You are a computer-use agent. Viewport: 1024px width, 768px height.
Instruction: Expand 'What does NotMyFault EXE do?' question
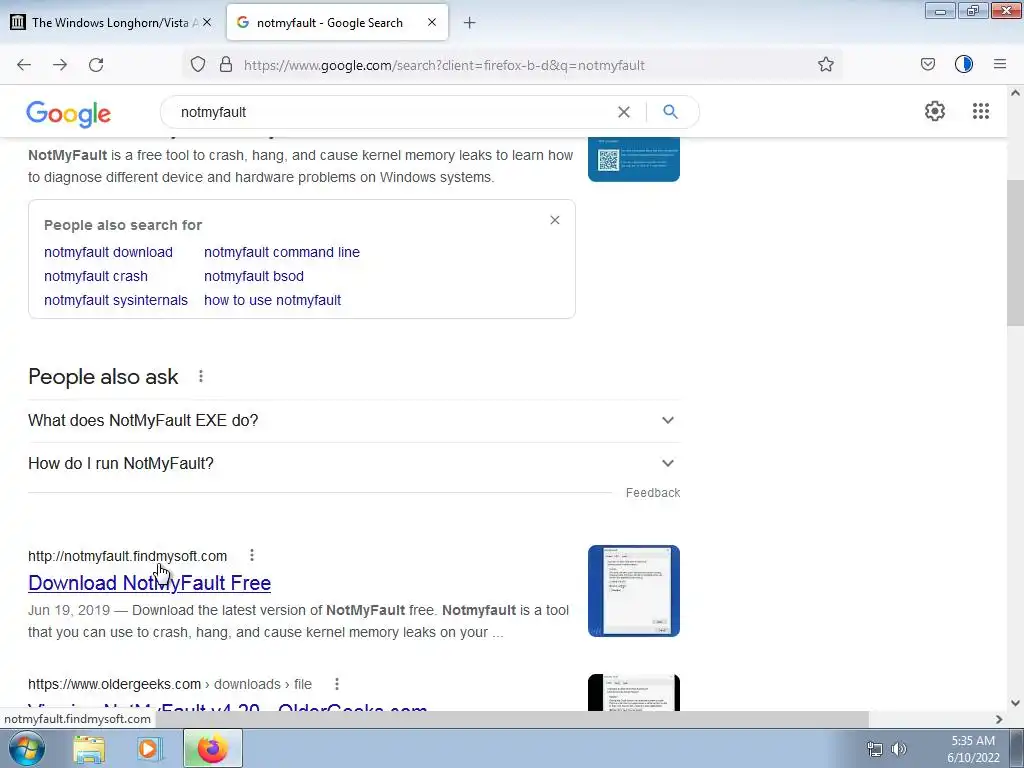pos(354,421)
